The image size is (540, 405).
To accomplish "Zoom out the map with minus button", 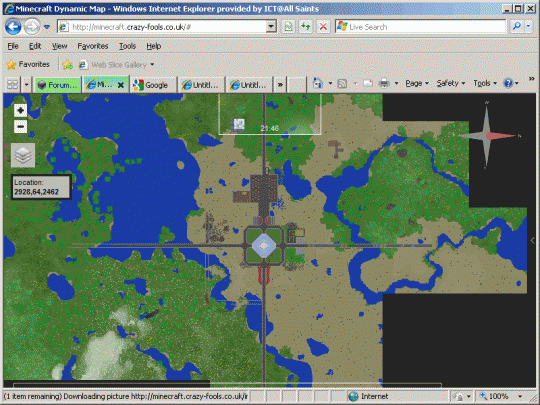I will (x=20, y=126).
